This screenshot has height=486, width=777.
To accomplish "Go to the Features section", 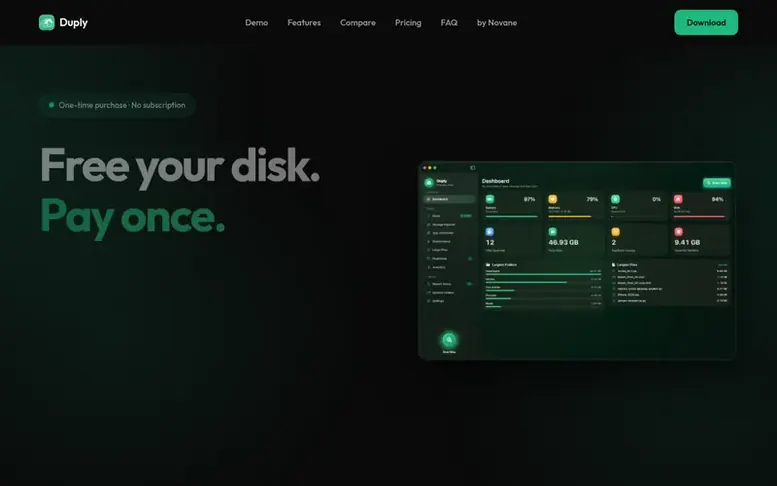I will click(x=304, y=23).
